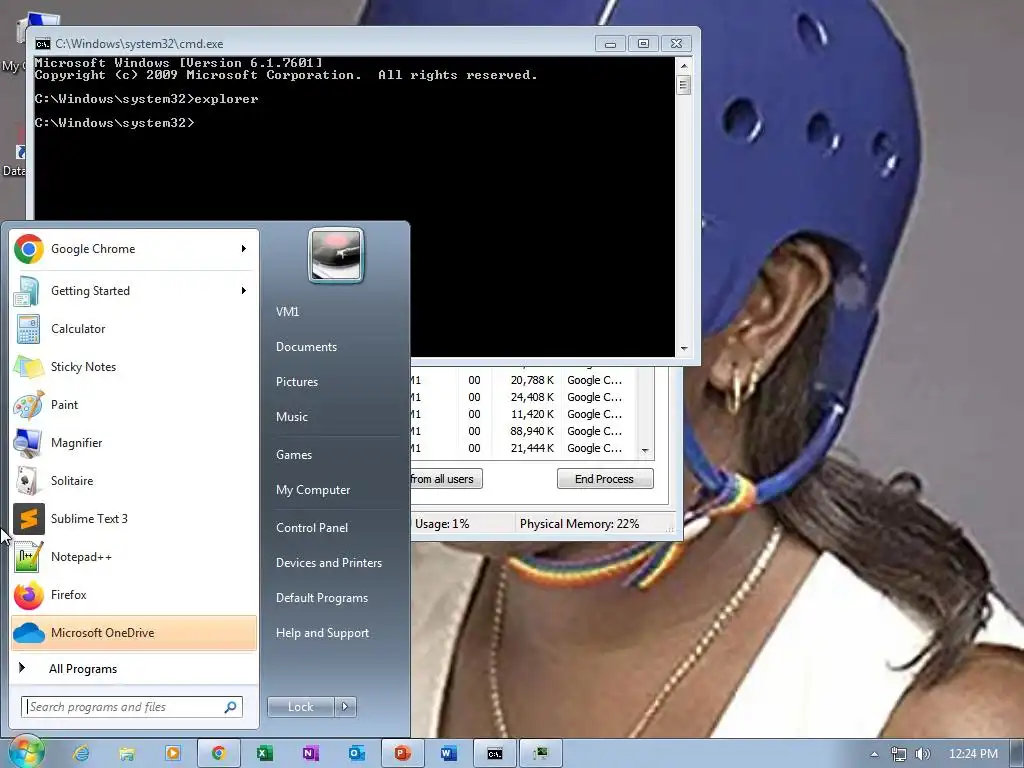Screen dimensions: 1024x768
Task: Switch to cmd.exe taskbar button
Action: [494, 753]
